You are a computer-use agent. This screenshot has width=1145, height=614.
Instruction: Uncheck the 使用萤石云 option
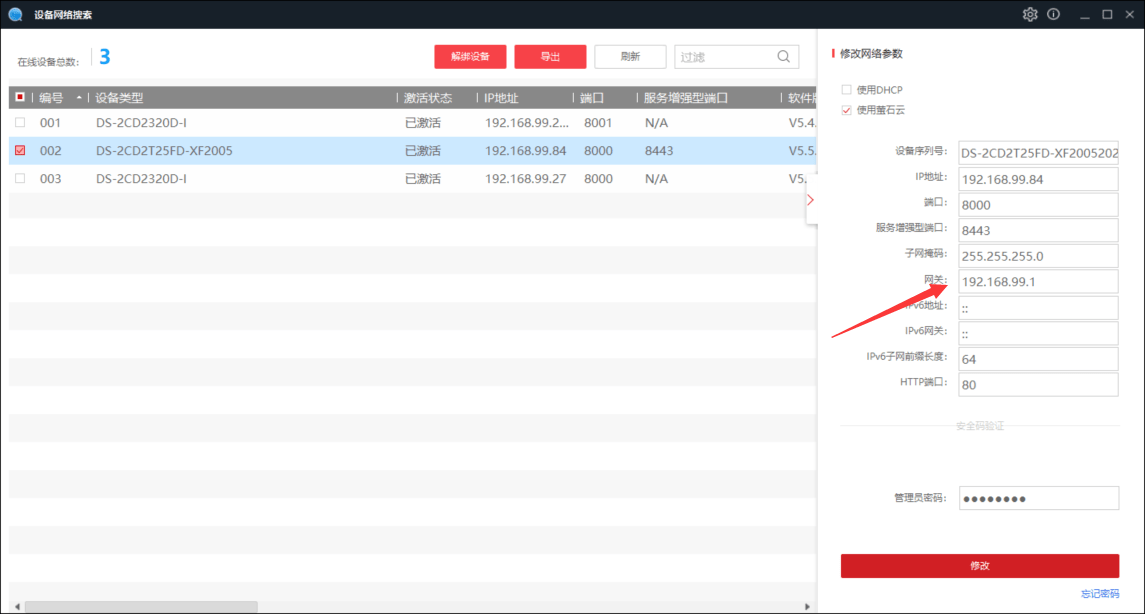(x=847, y=110)
